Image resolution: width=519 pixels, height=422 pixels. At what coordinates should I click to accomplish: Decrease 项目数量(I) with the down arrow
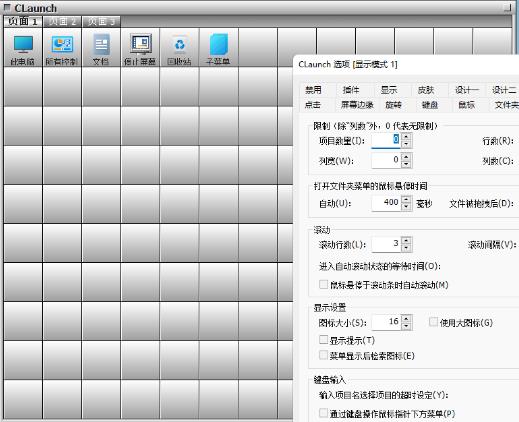tap(406, 144)
